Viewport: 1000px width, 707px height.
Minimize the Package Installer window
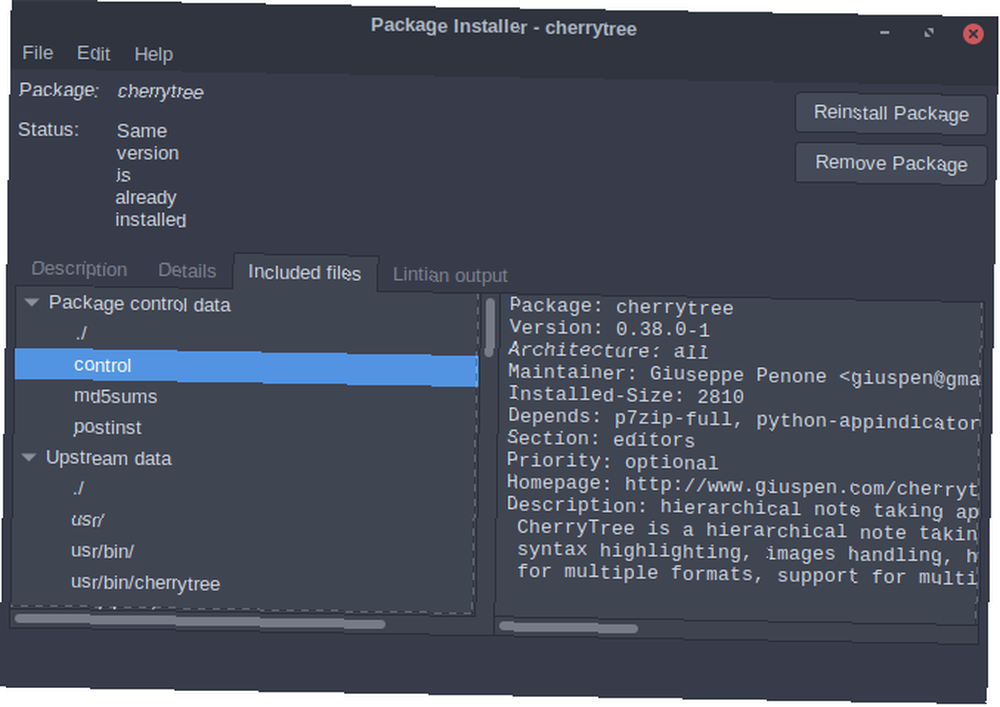point(885,32)
